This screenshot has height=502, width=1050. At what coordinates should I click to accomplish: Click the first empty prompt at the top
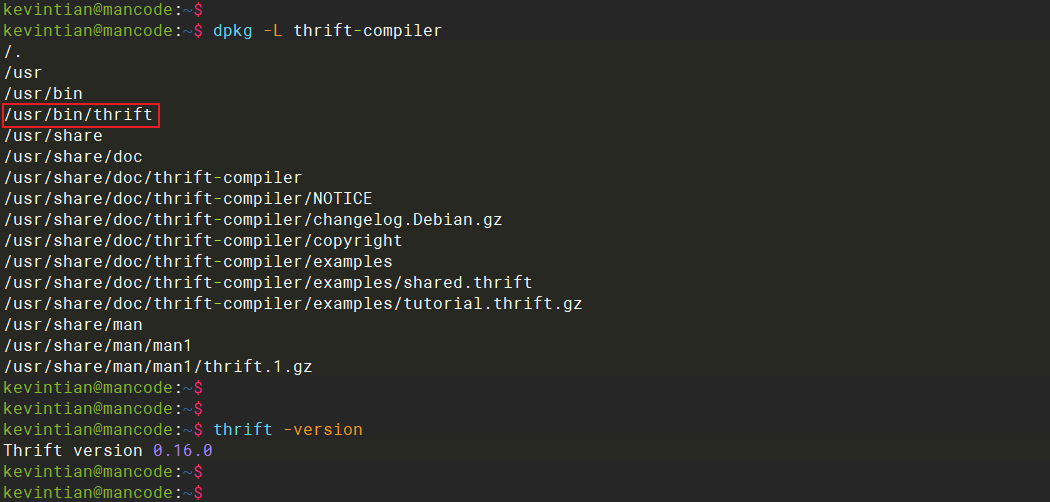102,9
